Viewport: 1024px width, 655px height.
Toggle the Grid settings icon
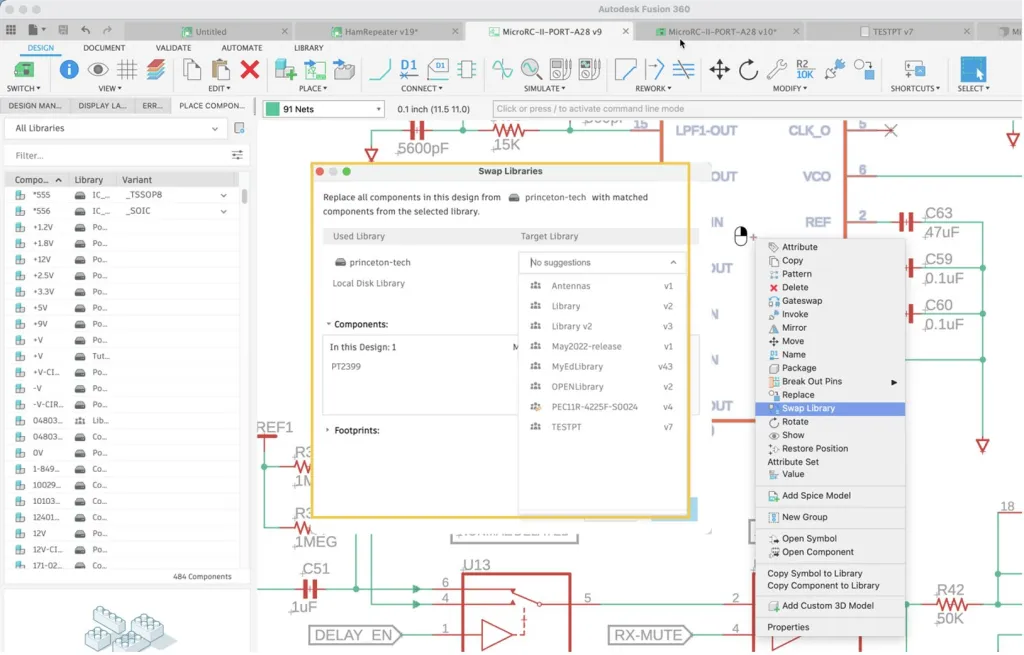click(127, 69)
